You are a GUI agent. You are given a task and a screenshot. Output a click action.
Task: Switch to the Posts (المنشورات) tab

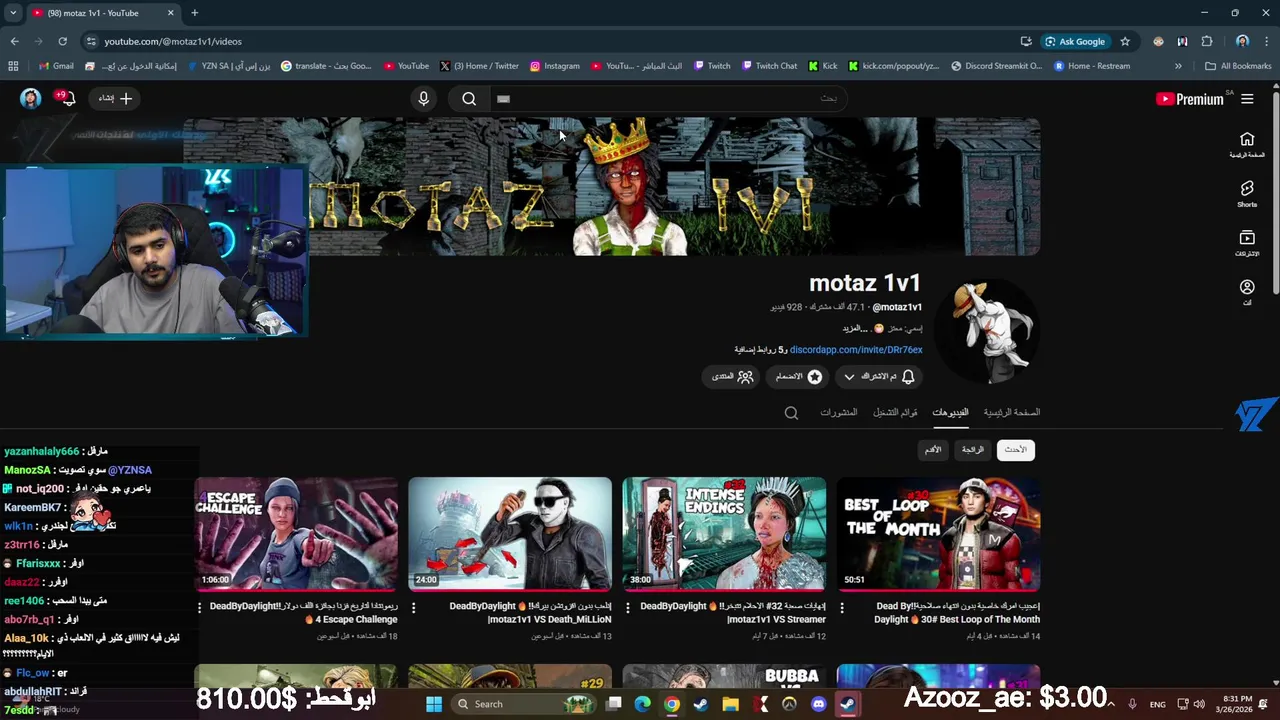(838, 412)
